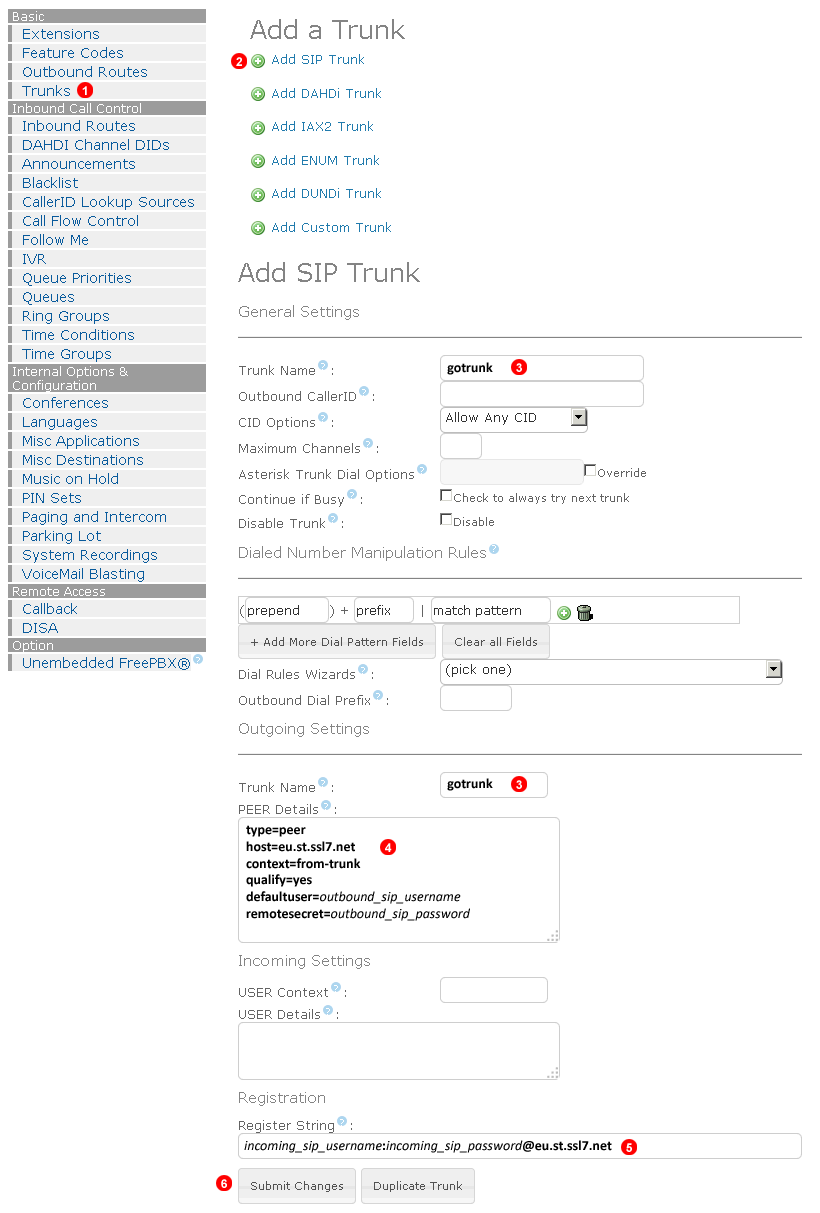820x1213 pixels.
Task: Click trash can icon in dial pattern row
Action: coord(585,613)
